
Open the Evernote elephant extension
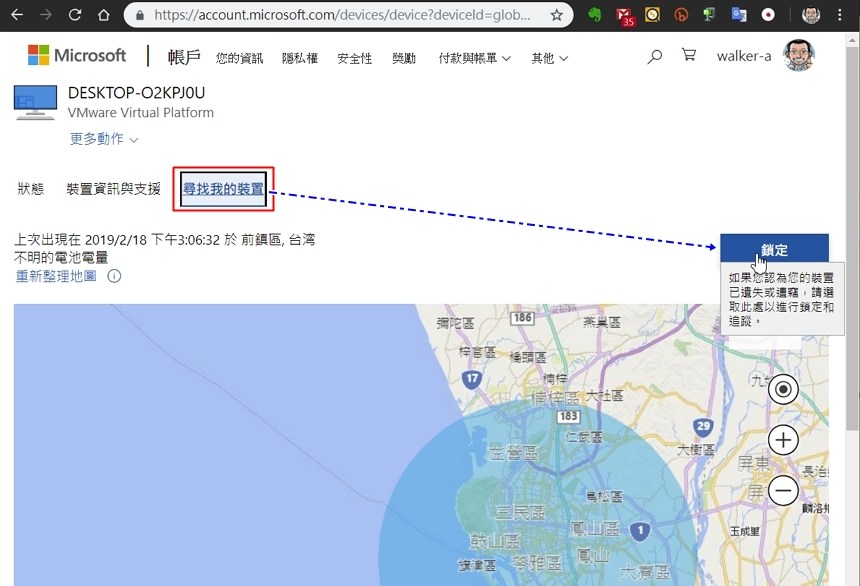pos(595,15)
